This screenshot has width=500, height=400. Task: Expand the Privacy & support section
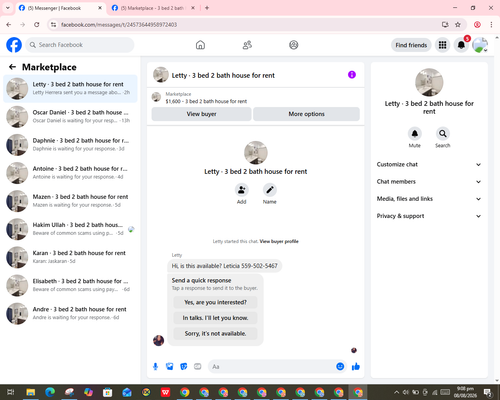(429, 216)
